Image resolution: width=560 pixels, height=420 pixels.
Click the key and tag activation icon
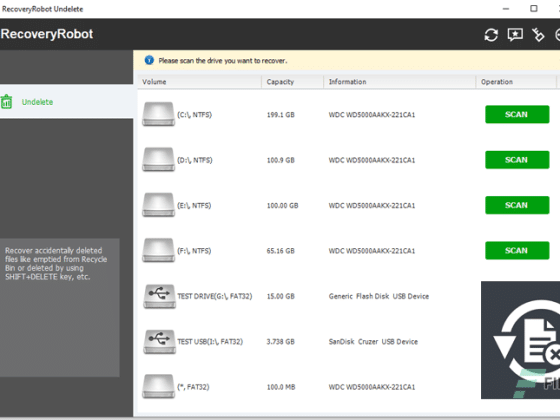[x=538, y=35]
